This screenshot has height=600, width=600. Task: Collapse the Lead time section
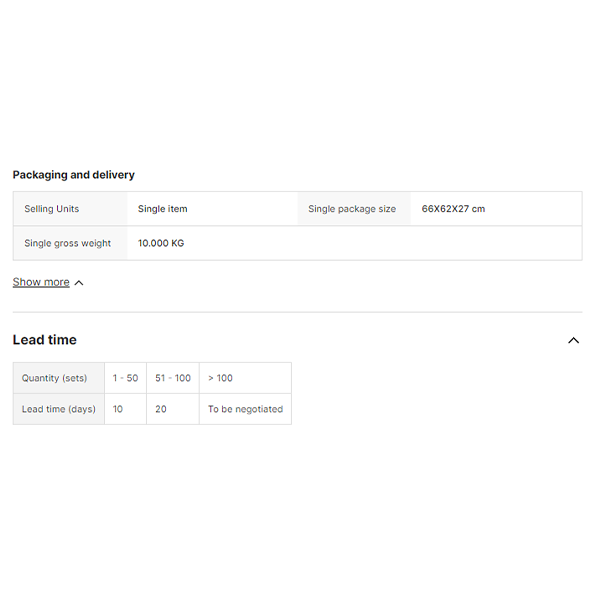(573, 340)
